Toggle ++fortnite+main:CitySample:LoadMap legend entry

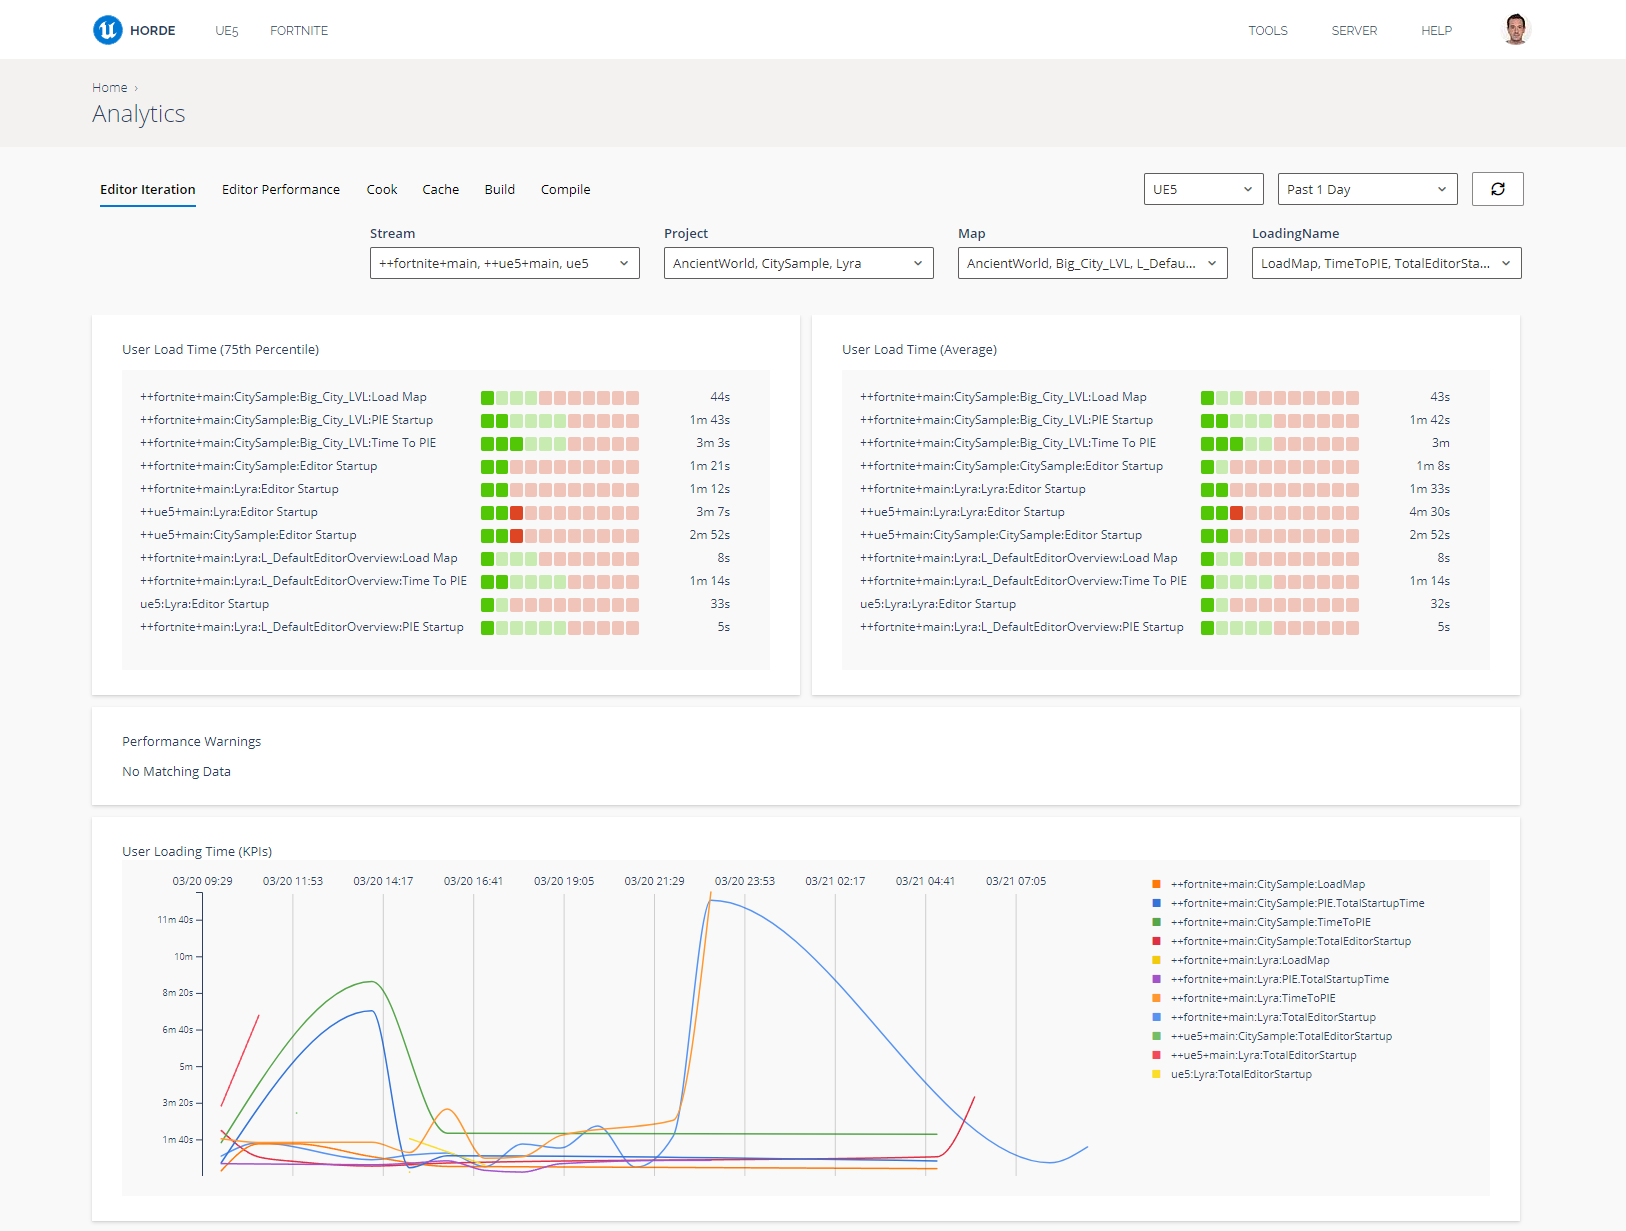coord(1267,884)
